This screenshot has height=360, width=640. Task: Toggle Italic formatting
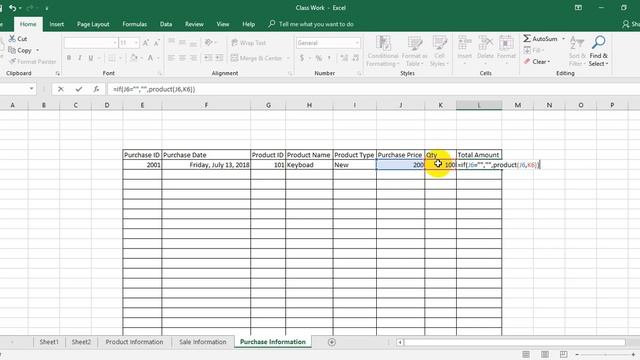click(x=80, y=58)
